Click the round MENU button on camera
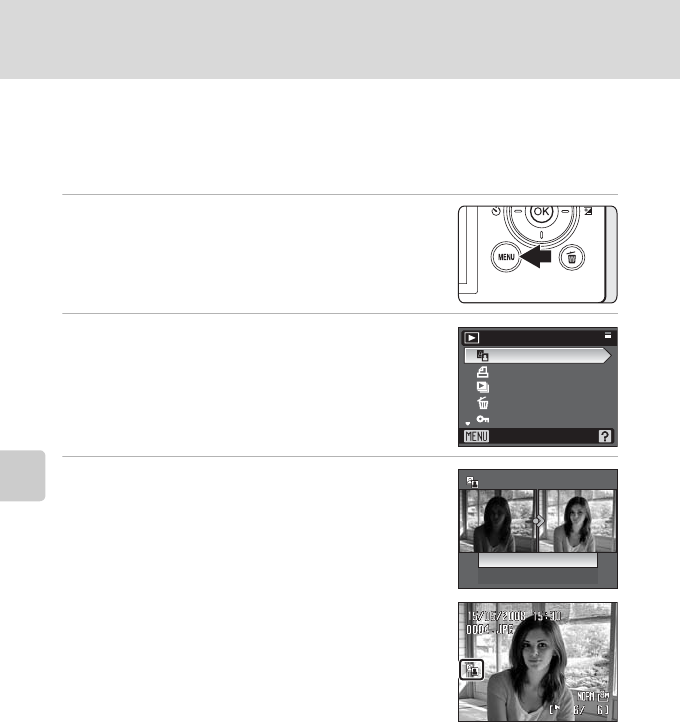 point(506,257)
